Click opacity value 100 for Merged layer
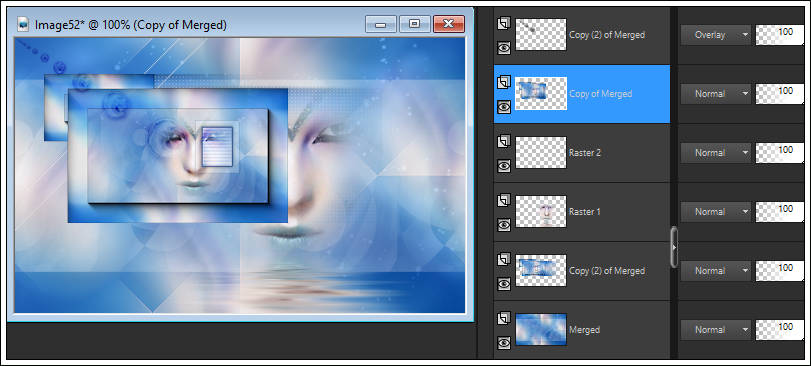The width and height of the screenshot is (811, 366). point(786,327)
